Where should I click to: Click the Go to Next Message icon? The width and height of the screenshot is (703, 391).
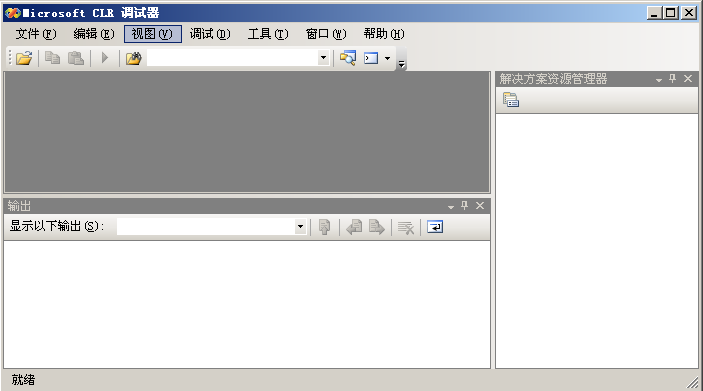[x=377, y=227]
